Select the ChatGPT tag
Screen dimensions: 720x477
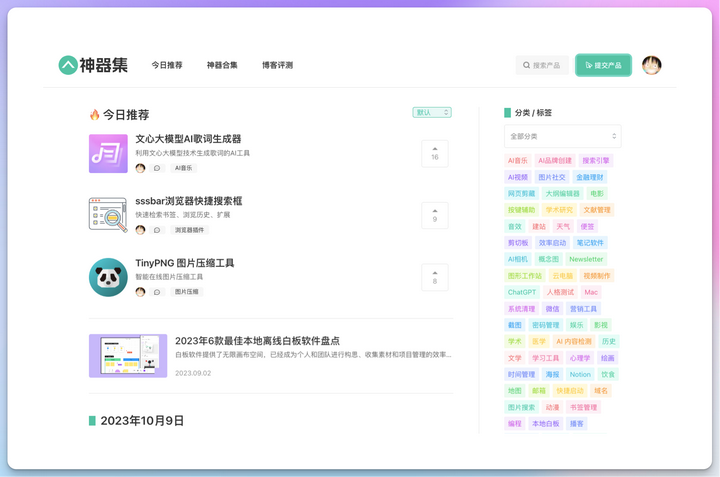click(x=522, y=292)
